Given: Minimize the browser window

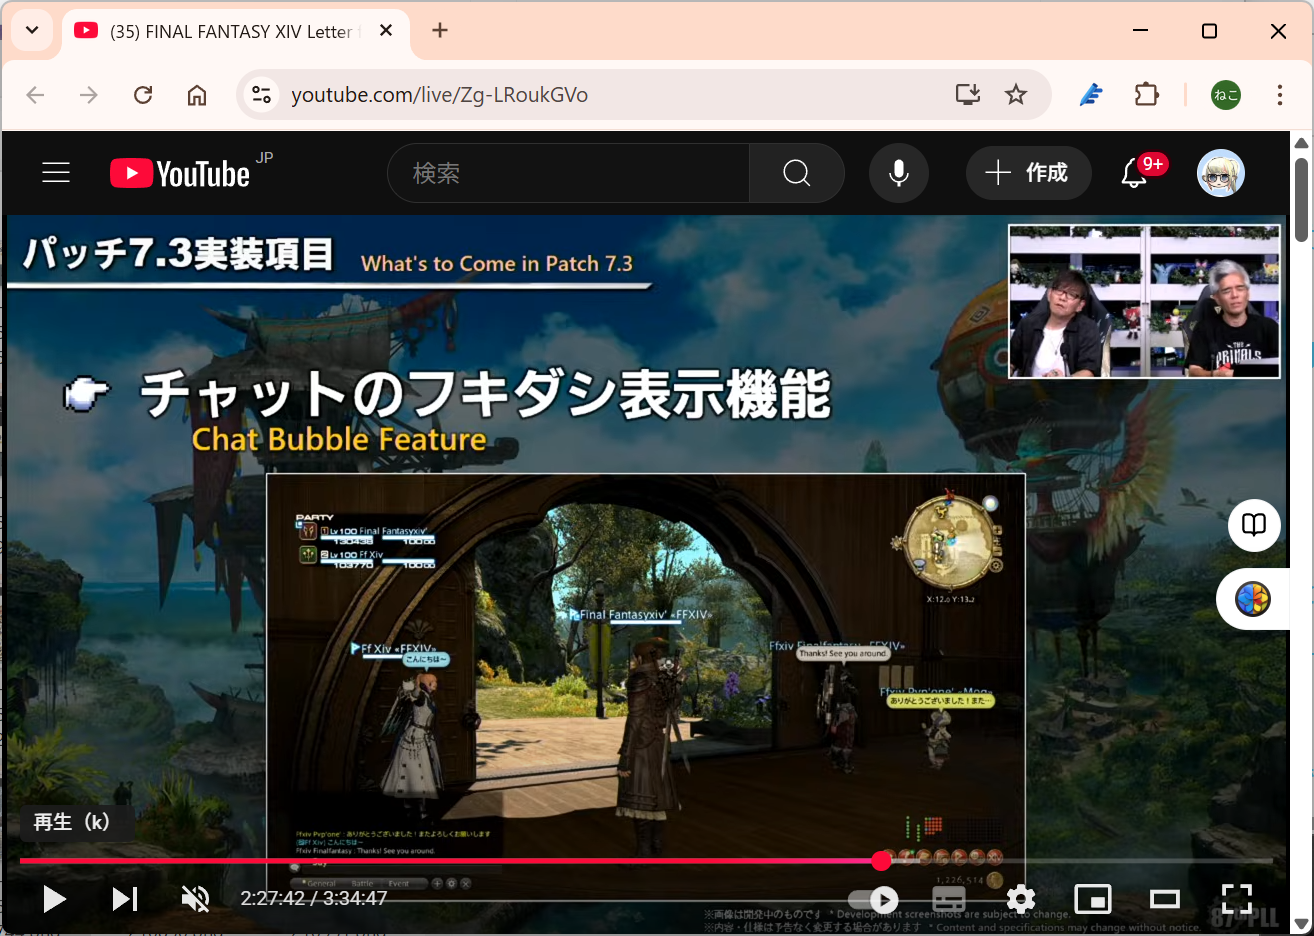Looking at the screenshot, I should (1140, 31).
